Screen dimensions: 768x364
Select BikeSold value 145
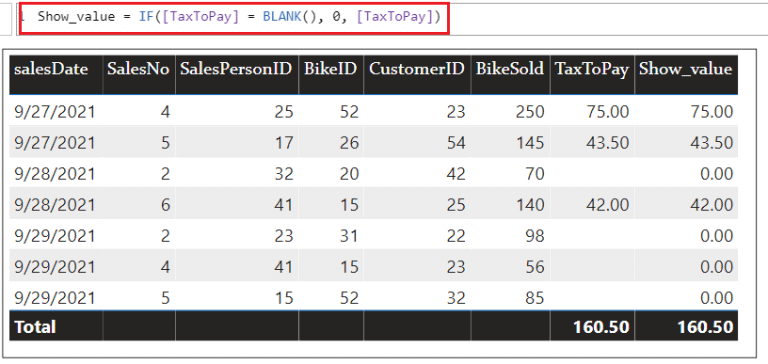pos(529,143)
